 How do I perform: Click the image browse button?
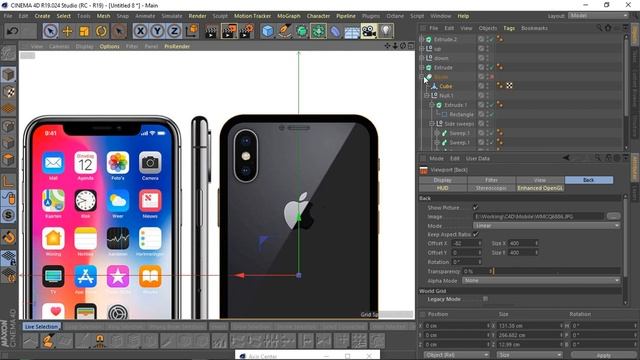tap(613, 216)
